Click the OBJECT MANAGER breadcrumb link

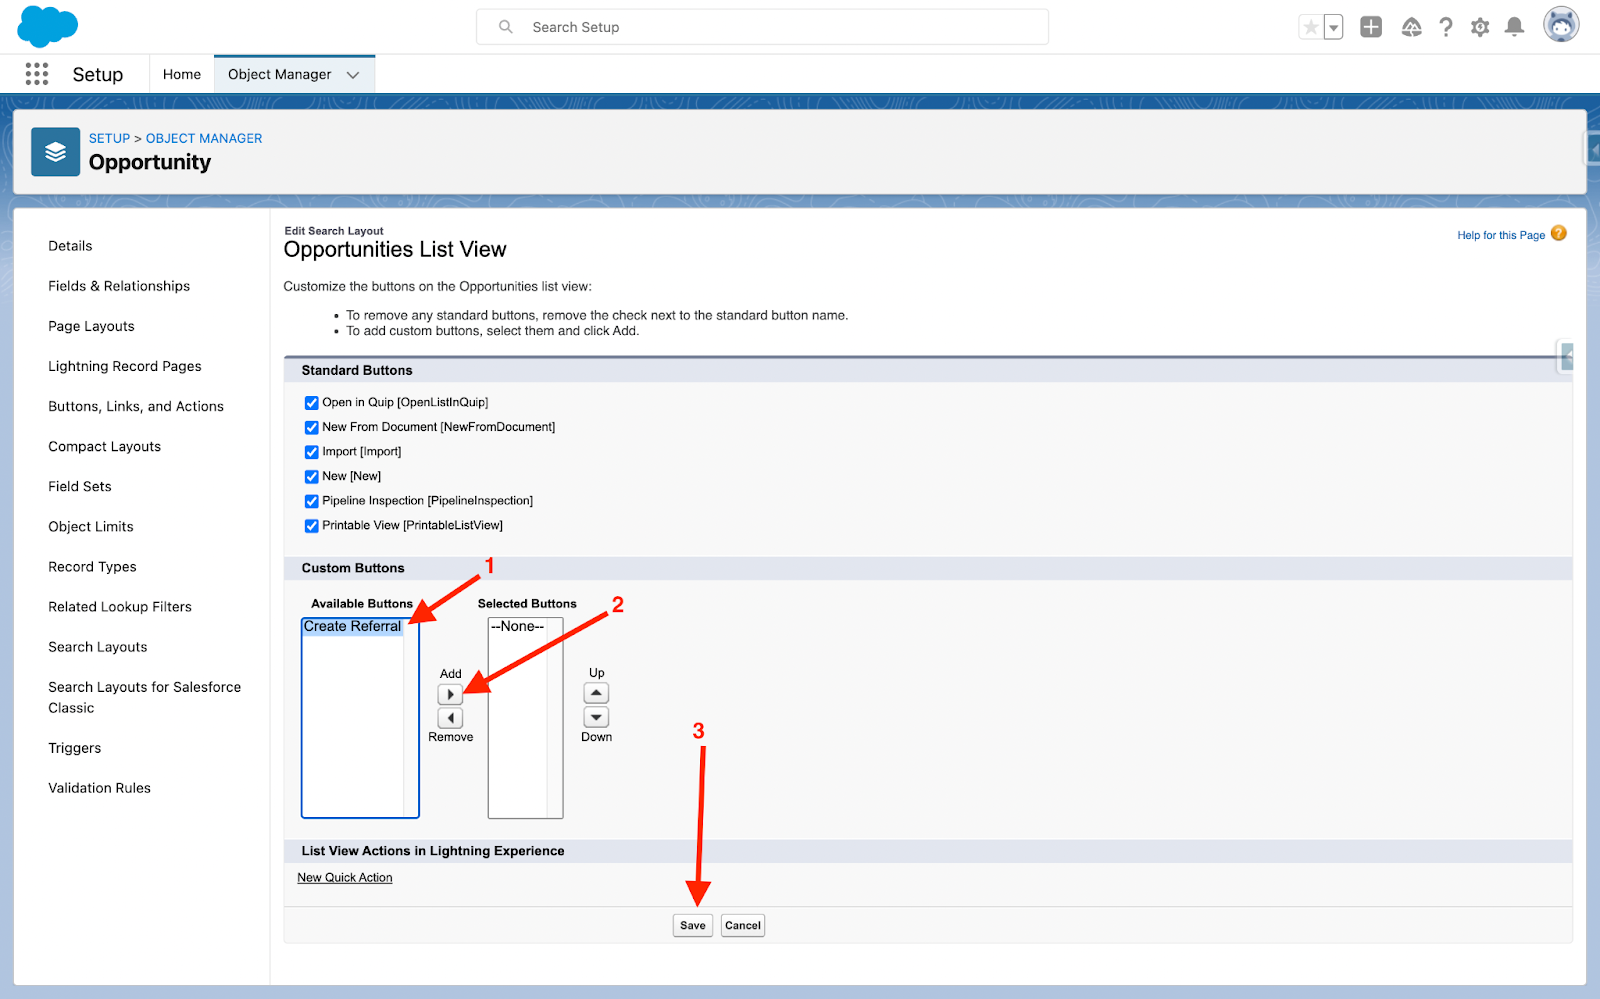[204, 138]
